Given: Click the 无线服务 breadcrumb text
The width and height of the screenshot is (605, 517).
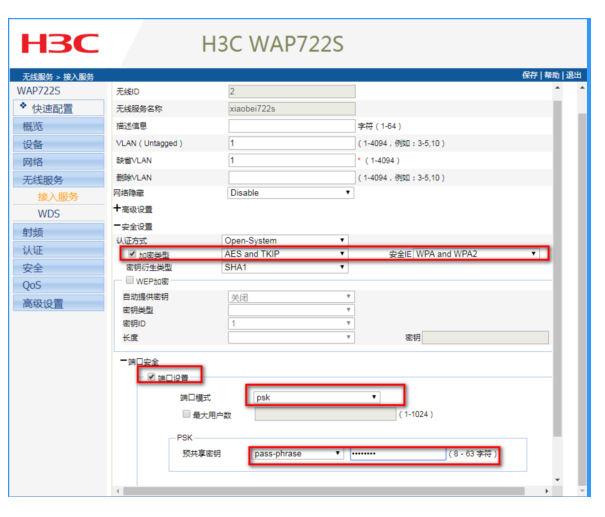Looking at the screenshot, I should [37, 76].
